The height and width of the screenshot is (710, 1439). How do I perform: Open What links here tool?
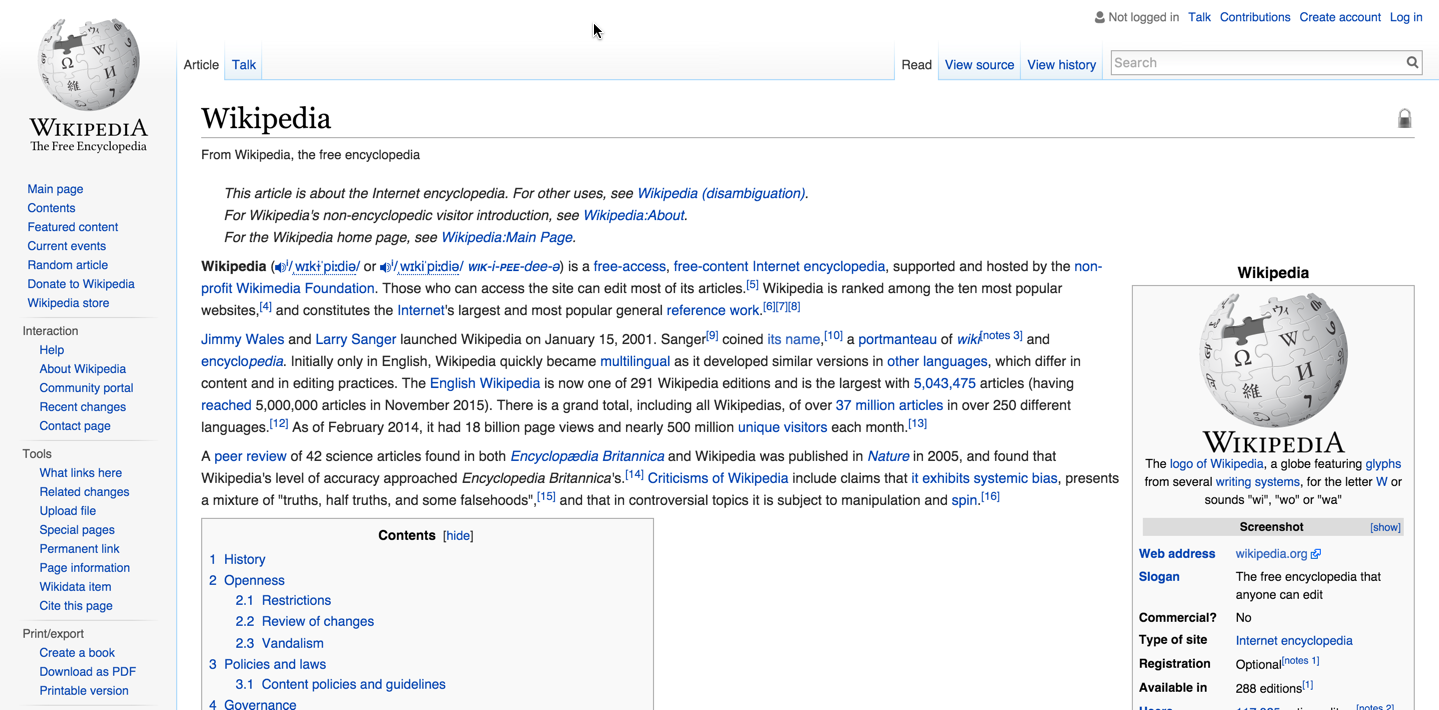pos(80,473)
